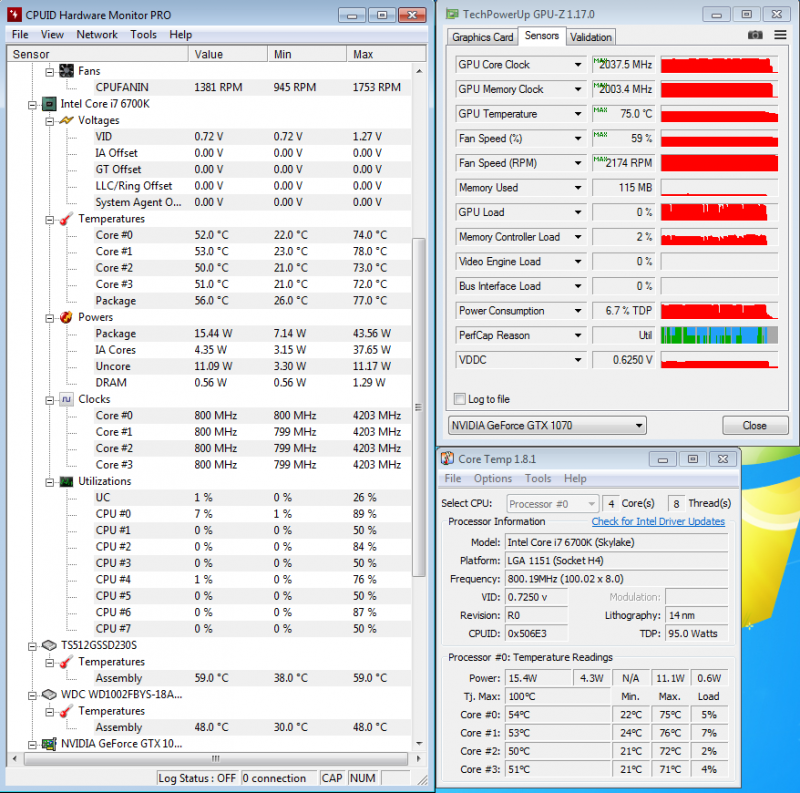Click the Intel Core i7 6700K chip icon
Image resolution: width=800 pixels, height=793 pixels.
pyautogui.click(x=49, y=104)
